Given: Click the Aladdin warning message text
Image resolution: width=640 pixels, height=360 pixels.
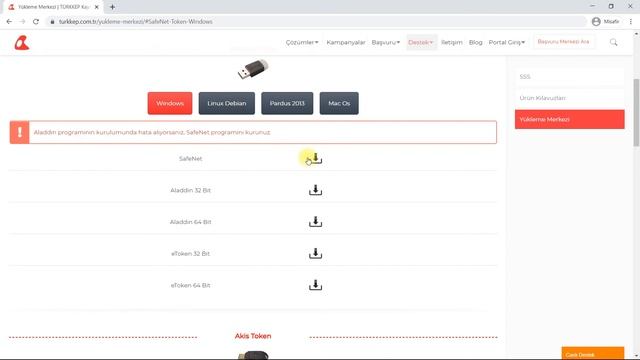Looking at the screenshot, I should tap(152, 132).
